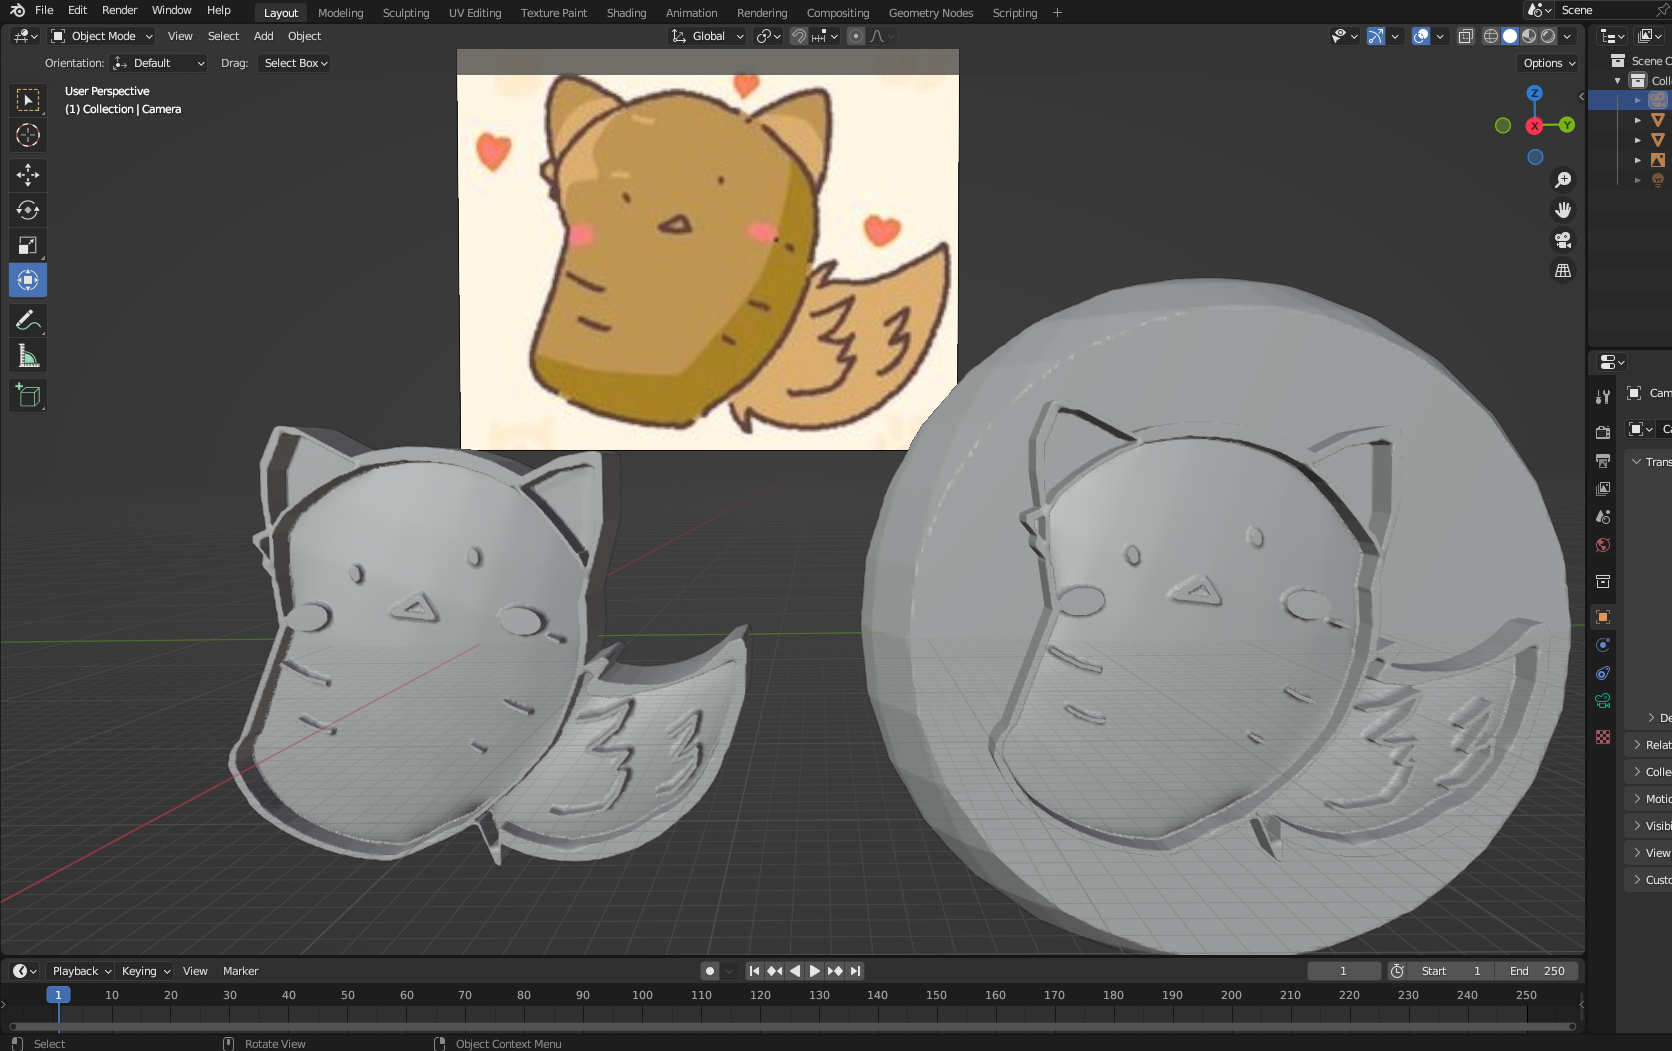Viewport: 1672px width, 1051px height.
Task: Toggle the camera view button
Action: tap(1563, 240)
